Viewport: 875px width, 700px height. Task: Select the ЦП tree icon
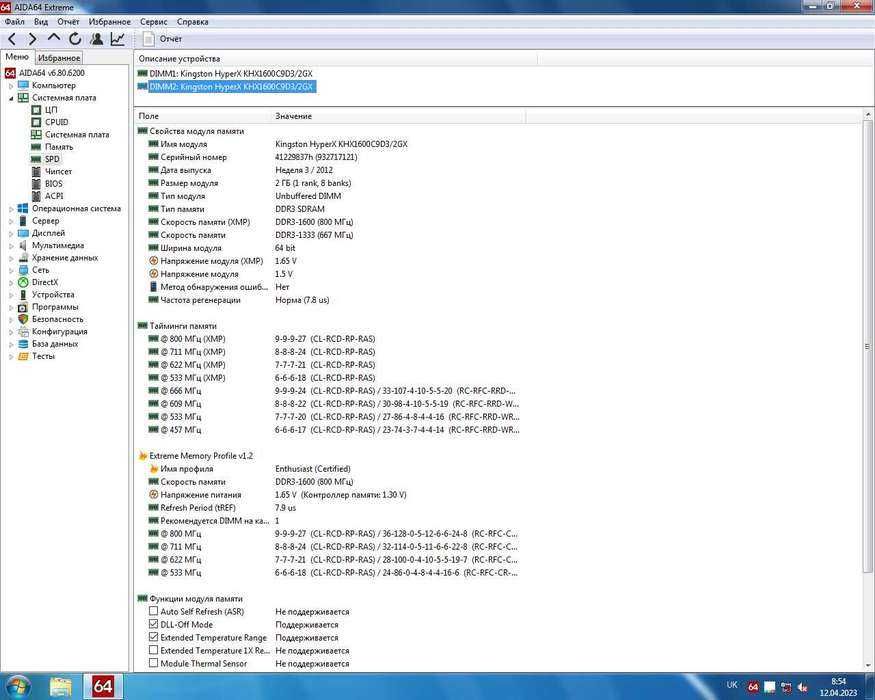coord(36,110)
